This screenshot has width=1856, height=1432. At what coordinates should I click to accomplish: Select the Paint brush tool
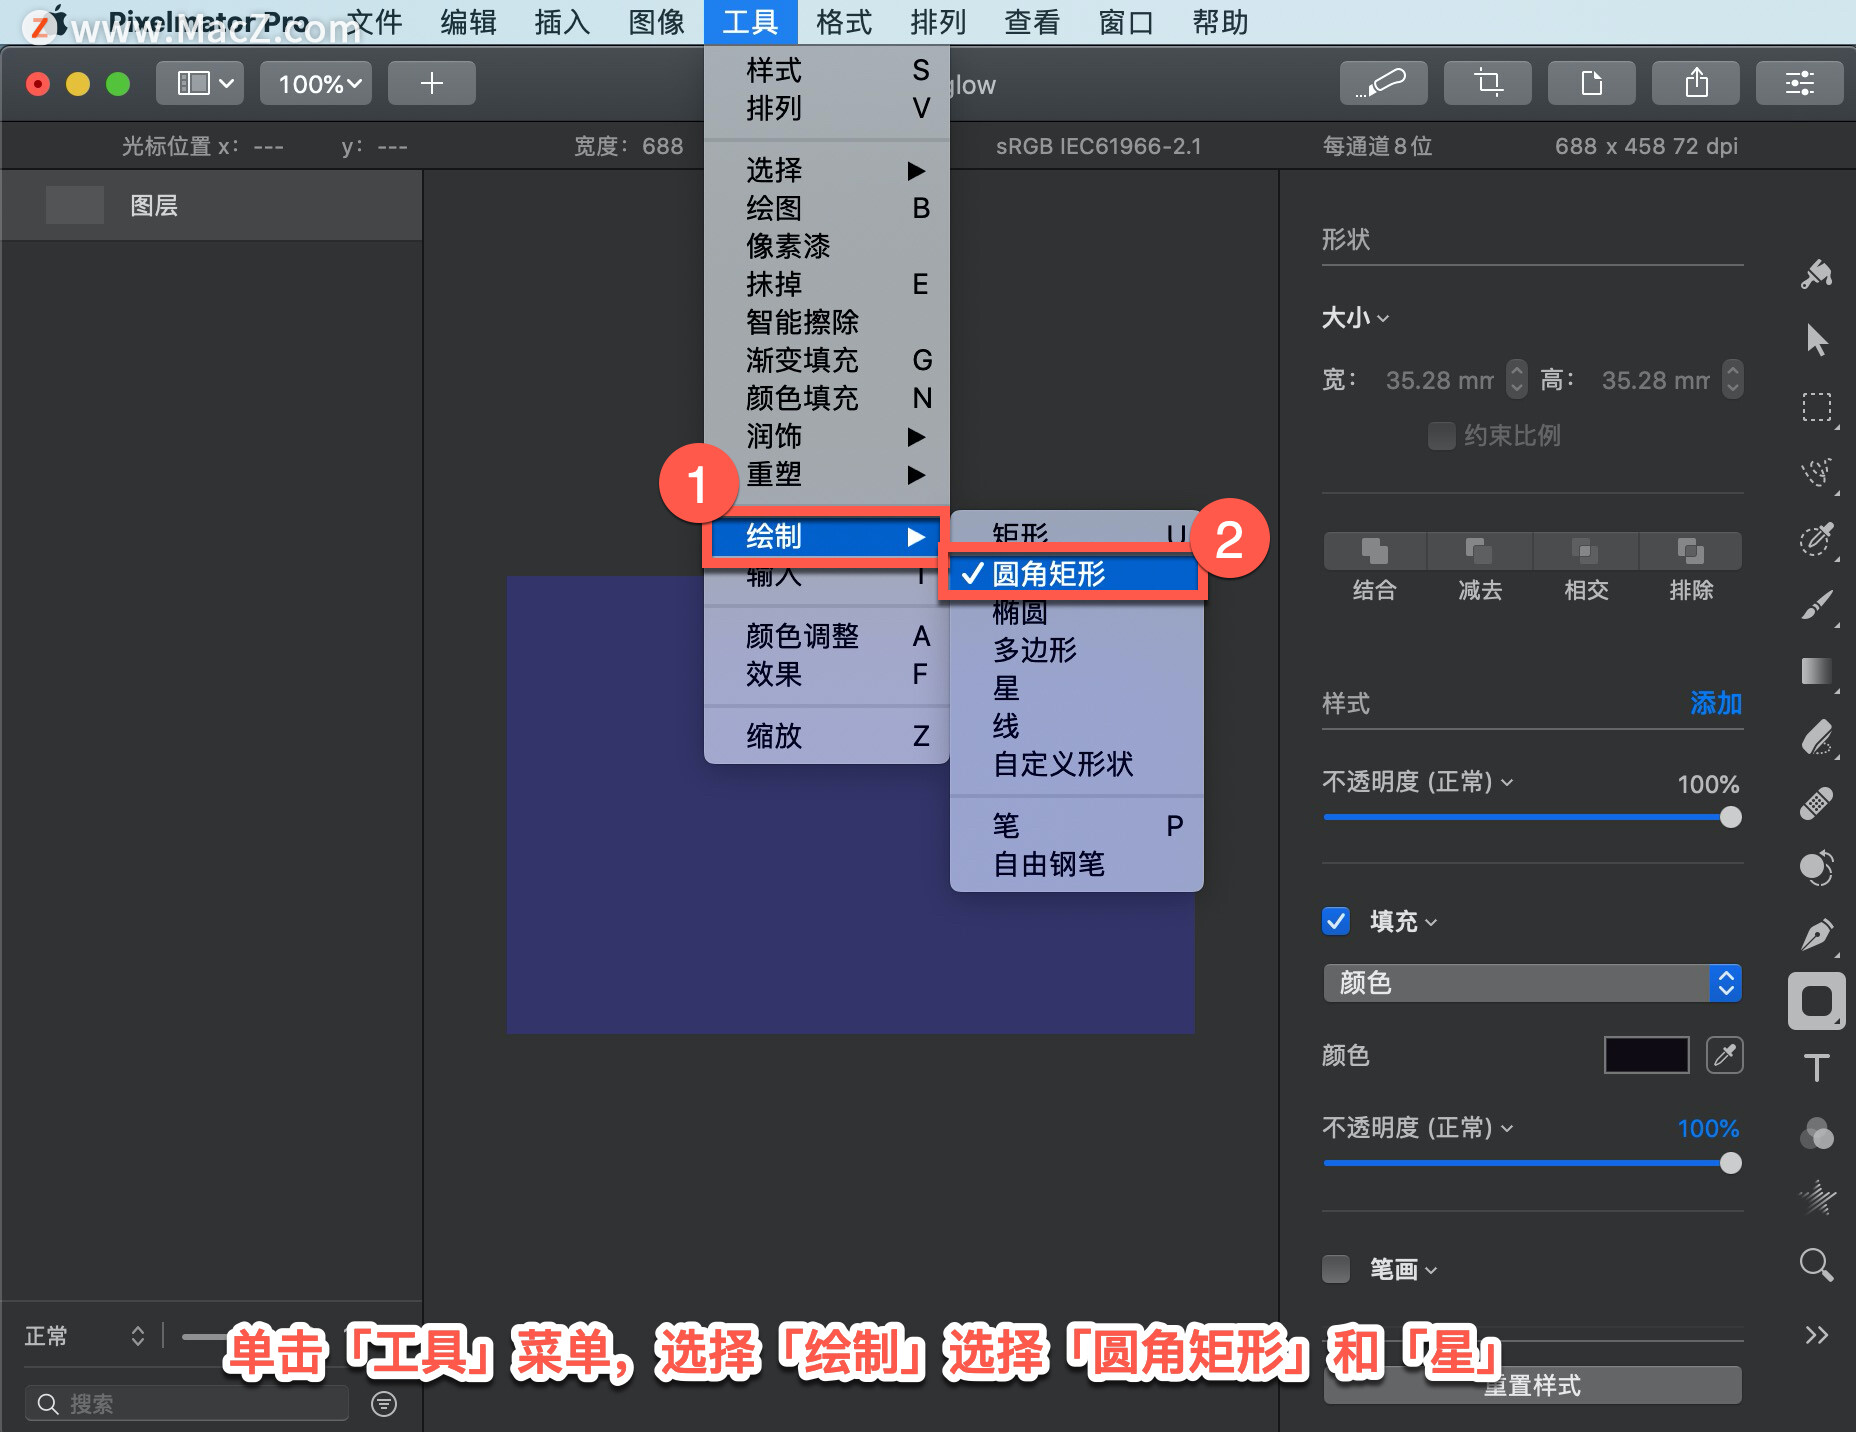coord(1817,604)
